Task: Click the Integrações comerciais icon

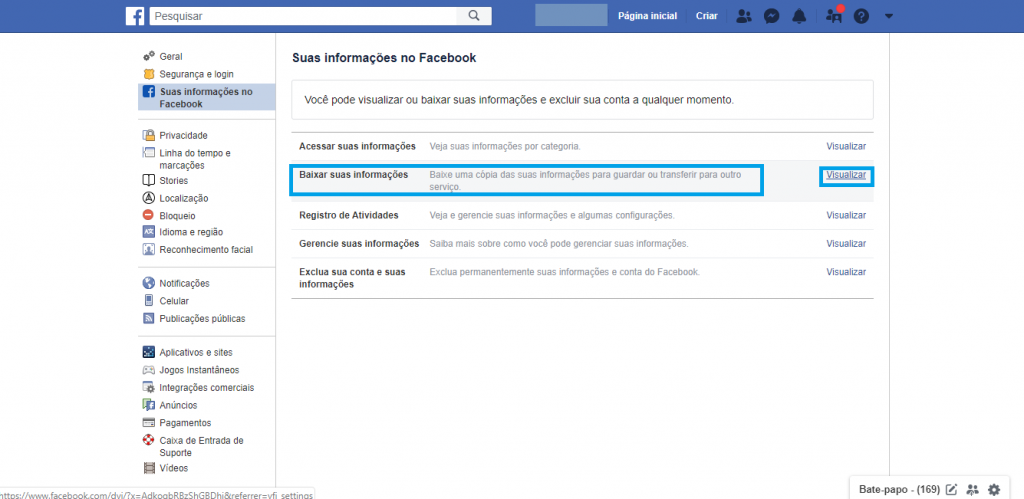Action: click(x=149, y=387)
